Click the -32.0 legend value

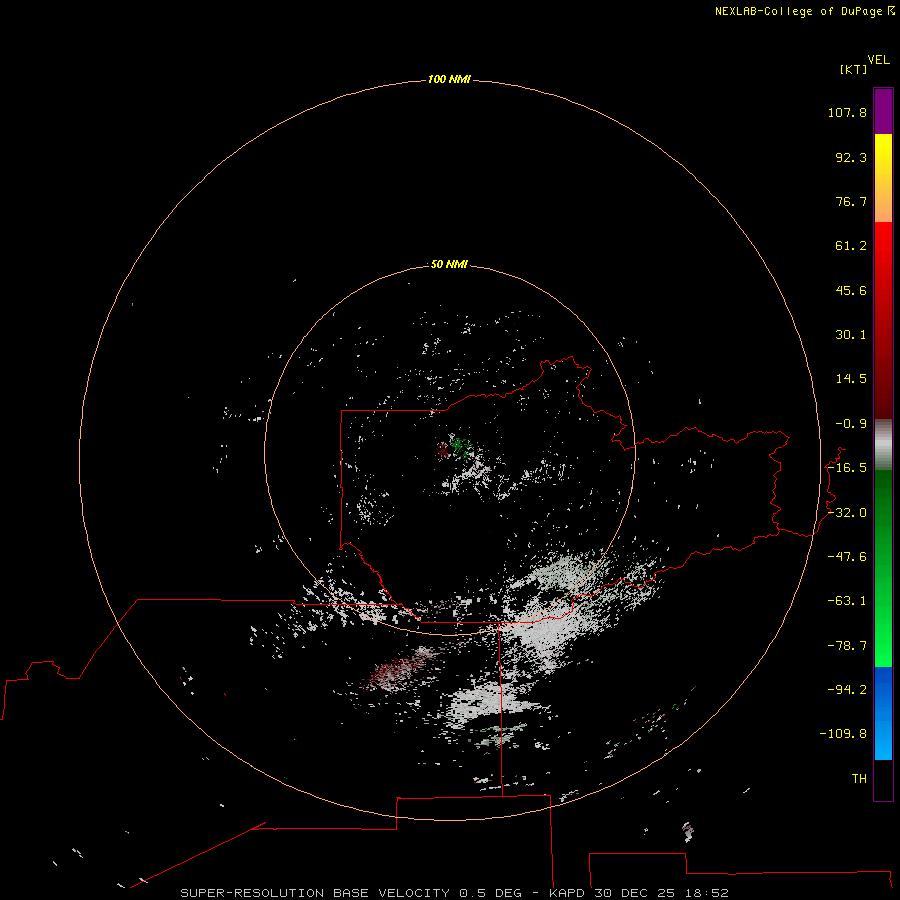click(847, 513)
